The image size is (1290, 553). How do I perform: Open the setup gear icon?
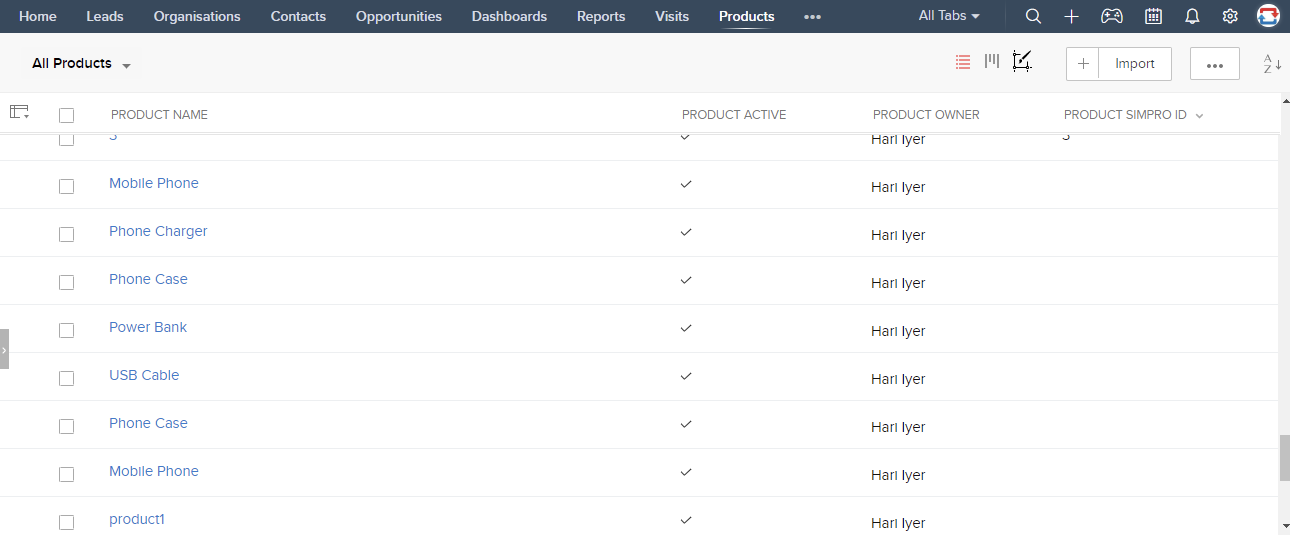point(1230,16)
